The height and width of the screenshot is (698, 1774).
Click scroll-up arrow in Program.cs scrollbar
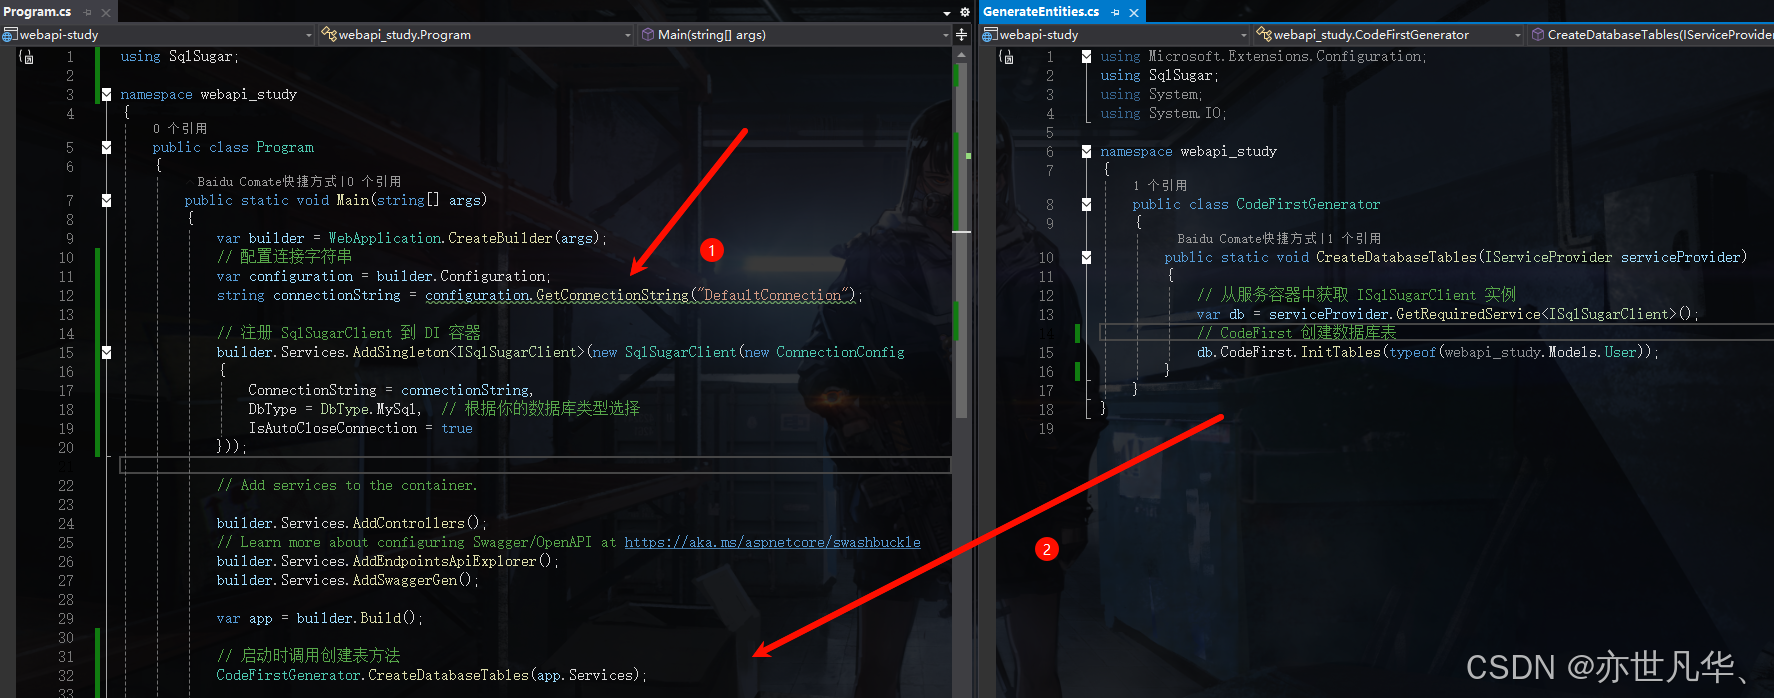coord(962,55)
